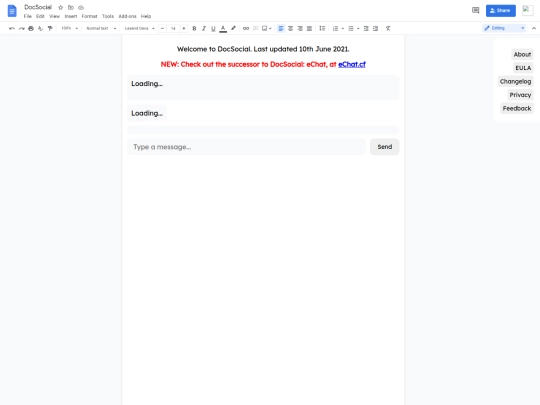540x405 pixels.
Task: Click the Type a message field
Action: pyautogui.click(x=247, y=147)
